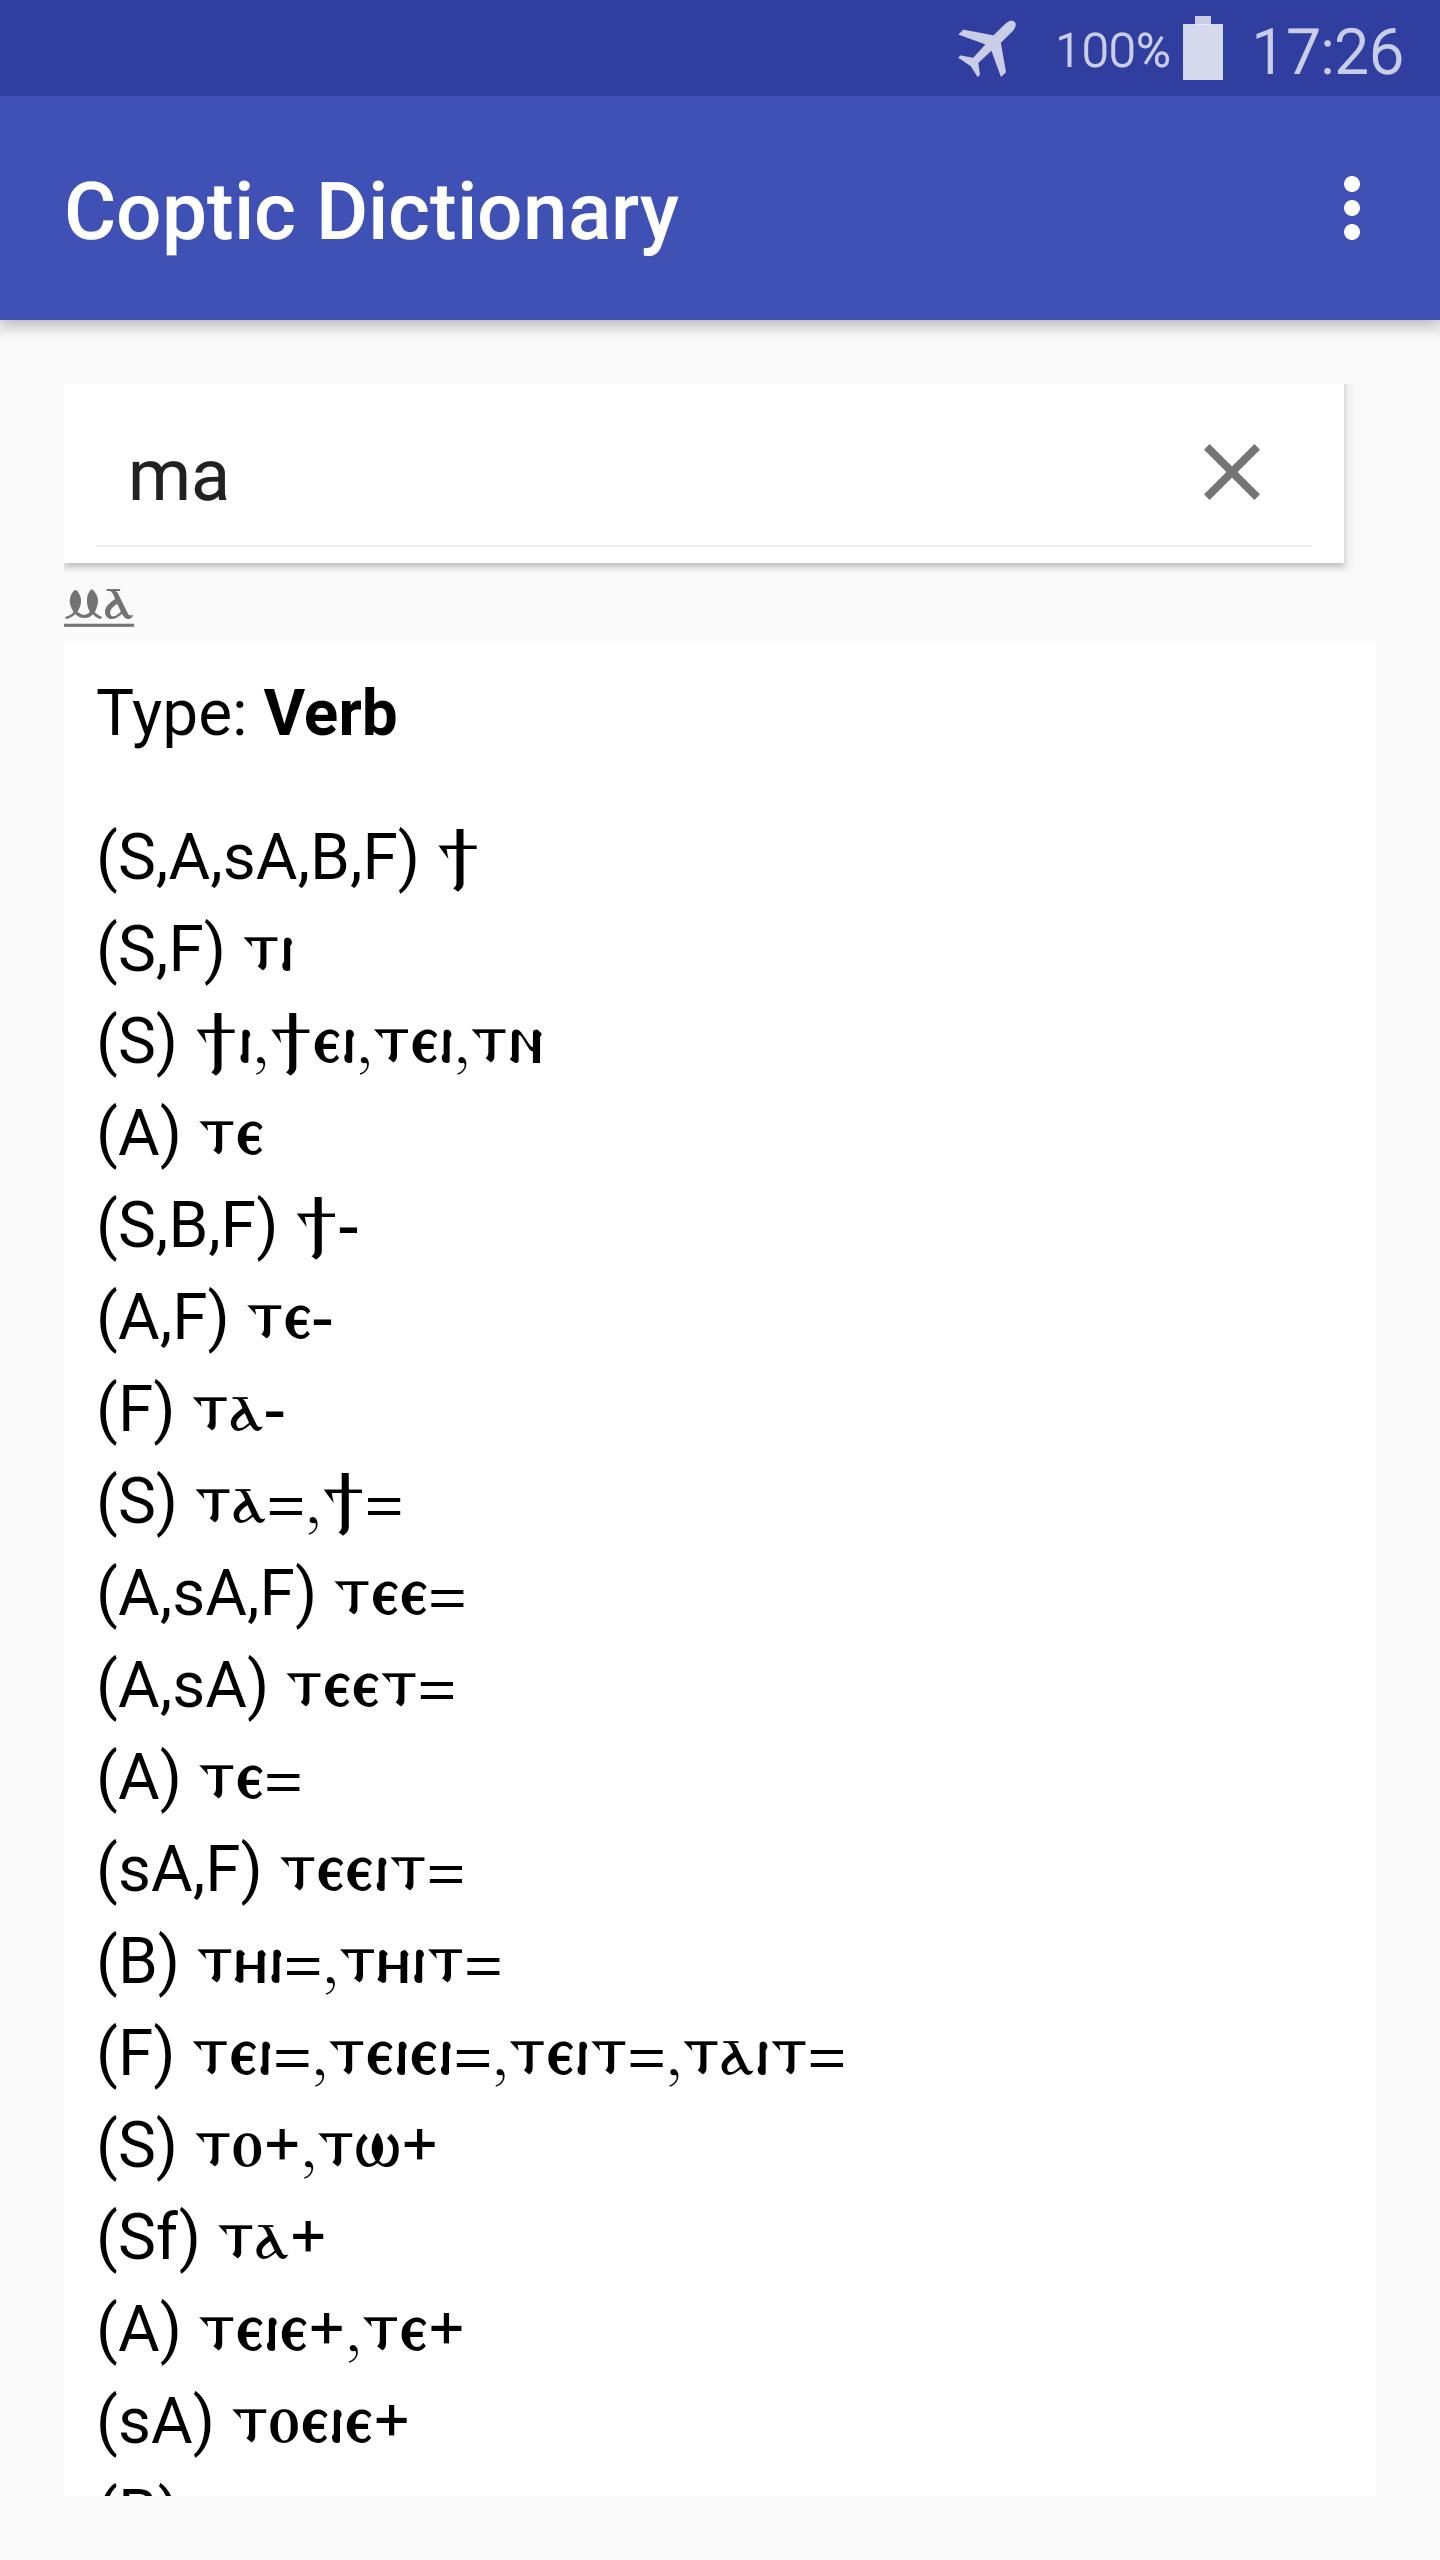Image resolution: width=1440 pixels, height=2560 pixels.
Task: Tap the (S,F) ⲧⲓ entry
Action: coord(196,951)
